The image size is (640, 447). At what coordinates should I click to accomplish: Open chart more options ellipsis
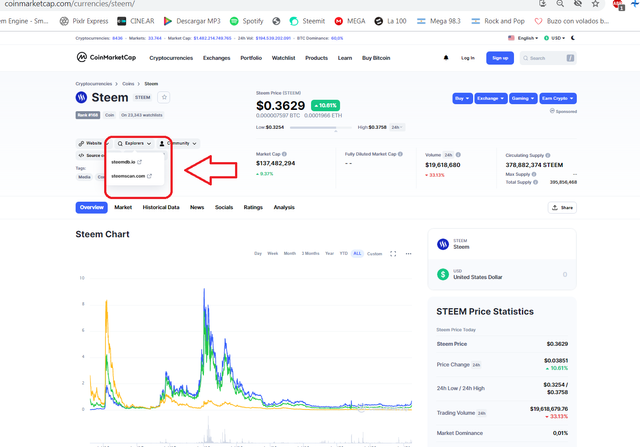[x=409, y=254]
